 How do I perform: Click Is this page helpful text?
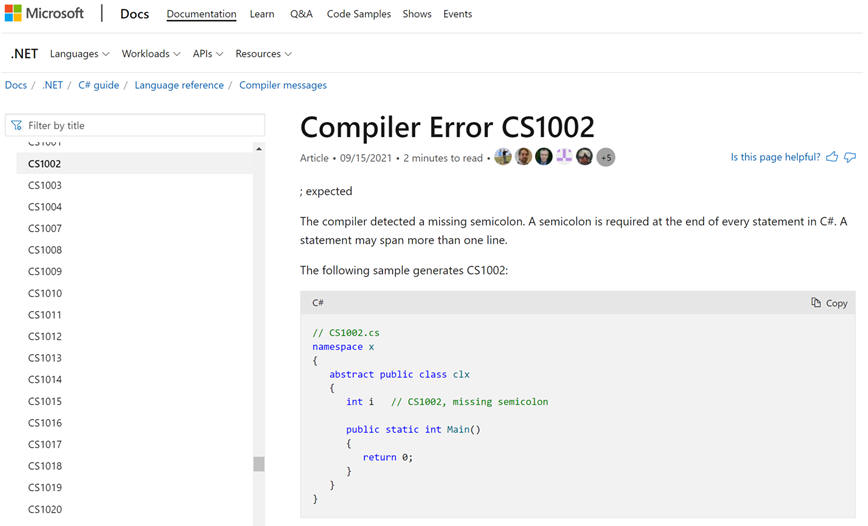click(775, 157)
